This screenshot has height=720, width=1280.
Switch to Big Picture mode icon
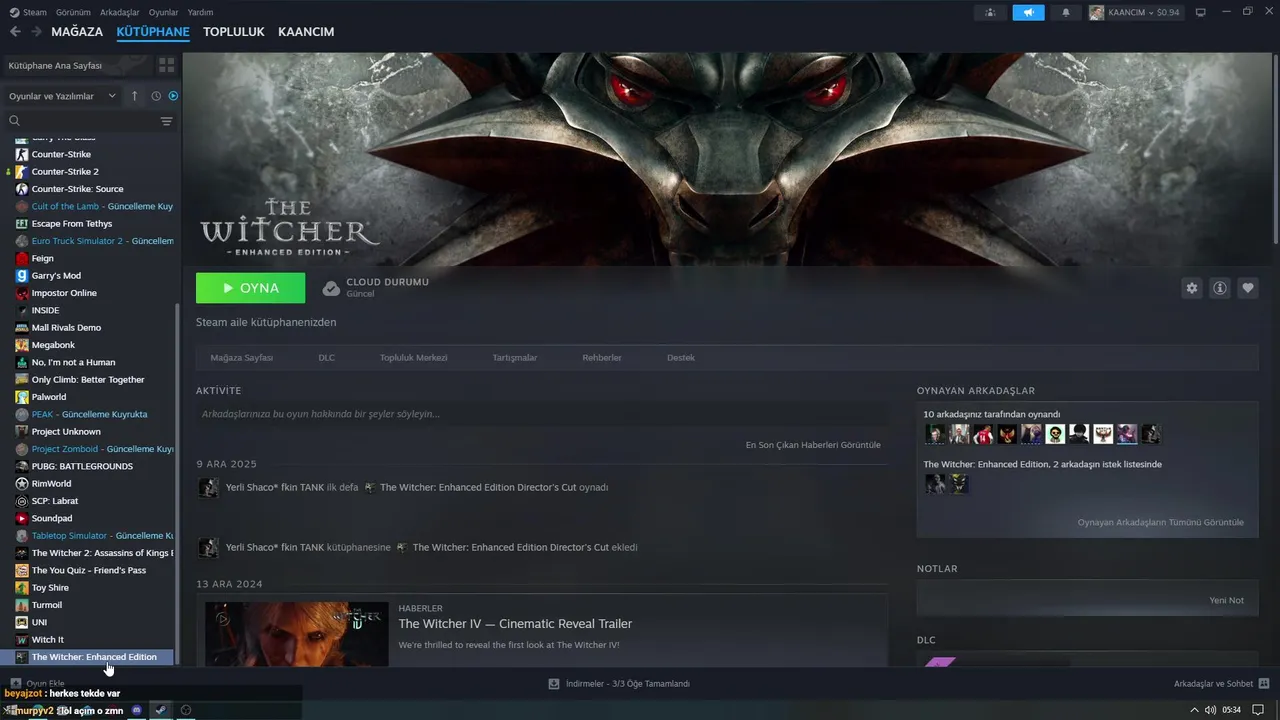(x=1201, y=12)
